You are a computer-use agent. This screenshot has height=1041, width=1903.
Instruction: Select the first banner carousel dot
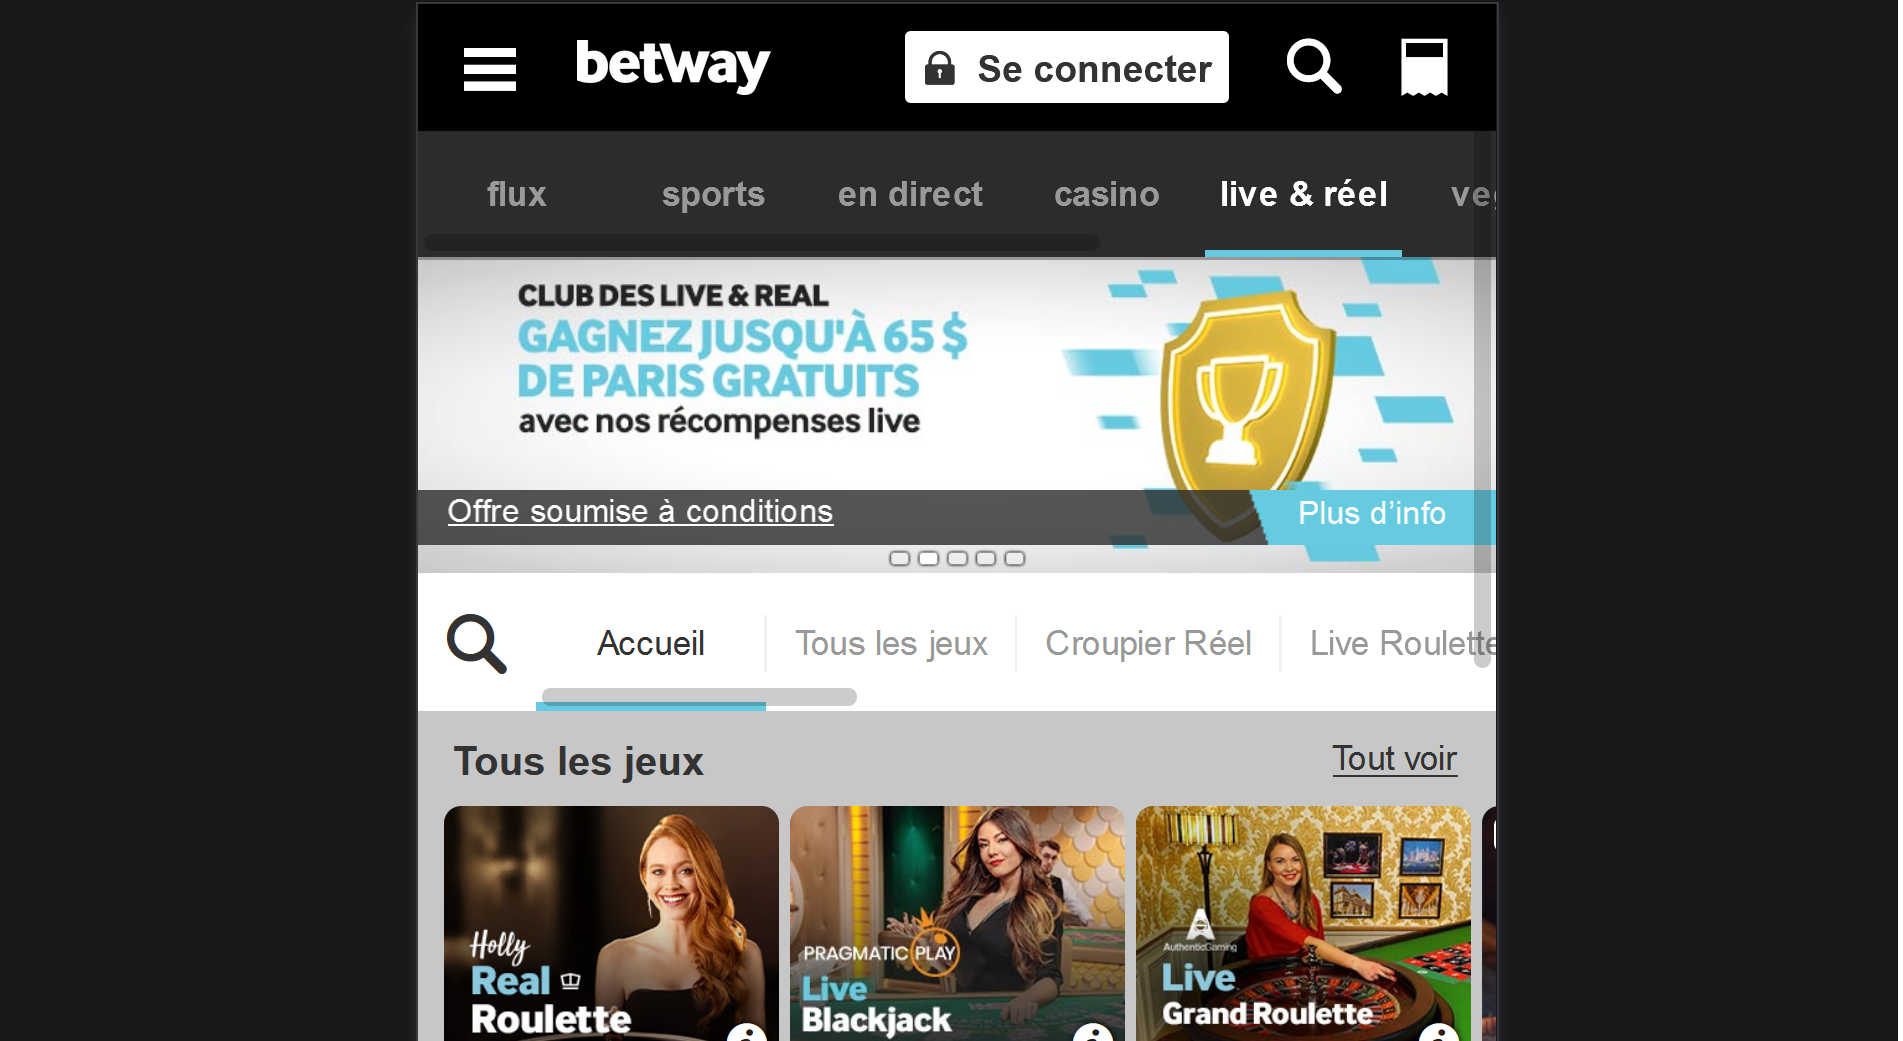(900, 558)
